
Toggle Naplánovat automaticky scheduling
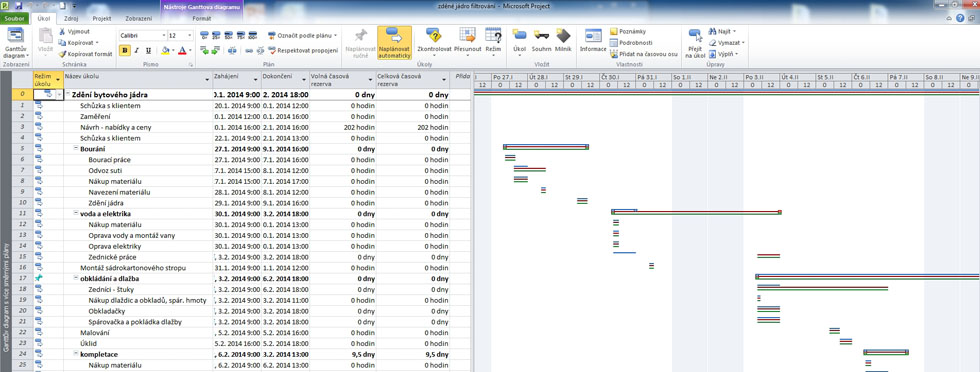pyautogui.click(x=394, y=43)
